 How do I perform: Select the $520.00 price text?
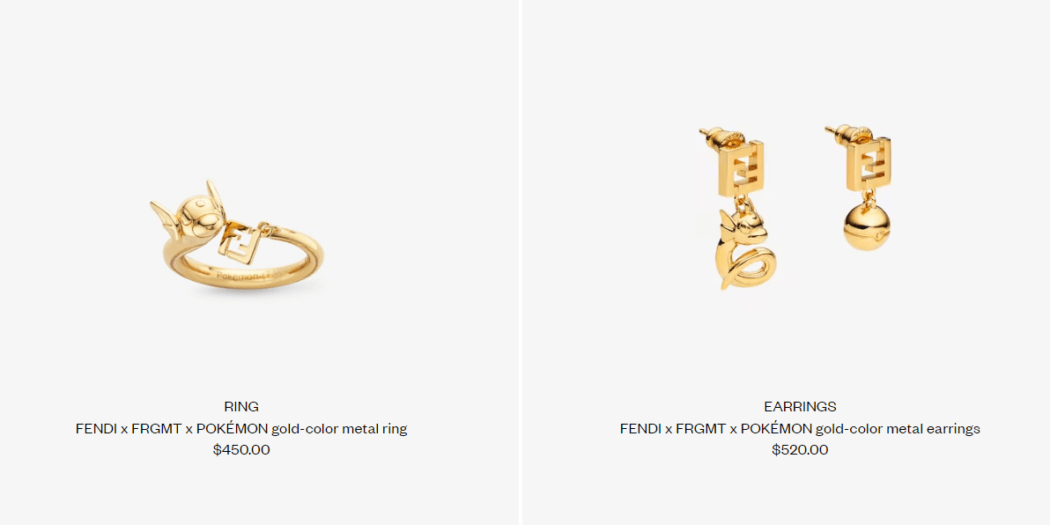point(800,450)
